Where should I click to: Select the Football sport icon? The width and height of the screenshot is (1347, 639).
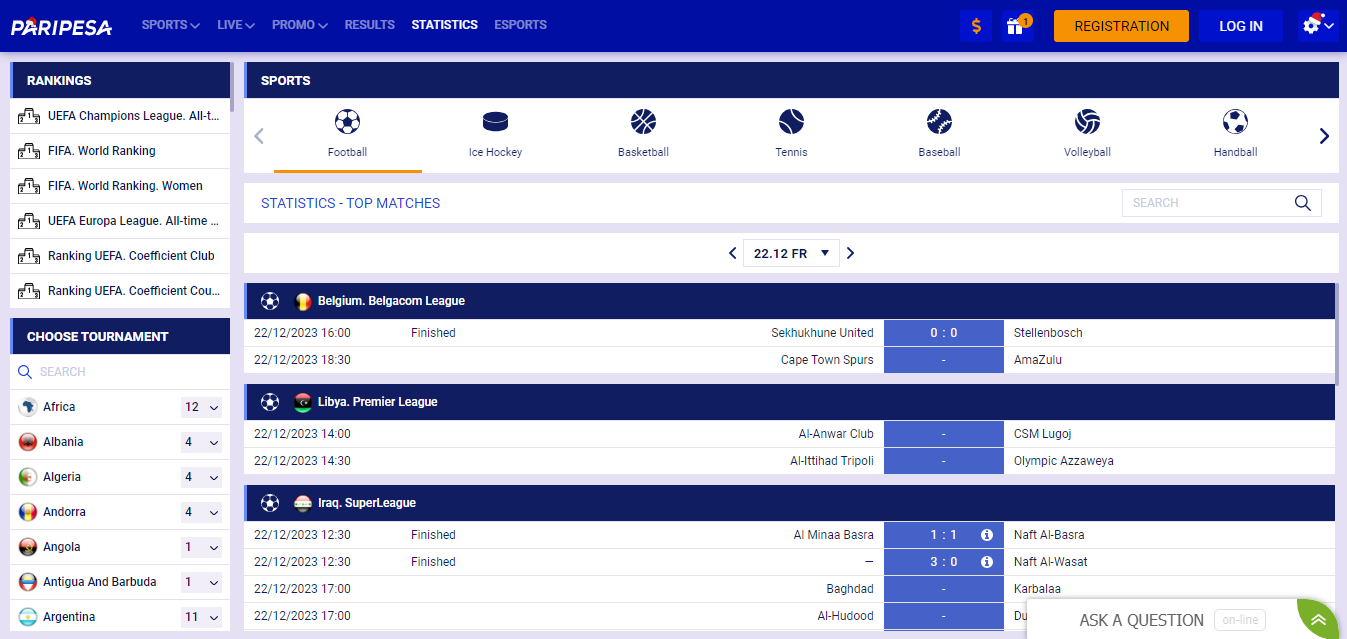coord(347,122)
